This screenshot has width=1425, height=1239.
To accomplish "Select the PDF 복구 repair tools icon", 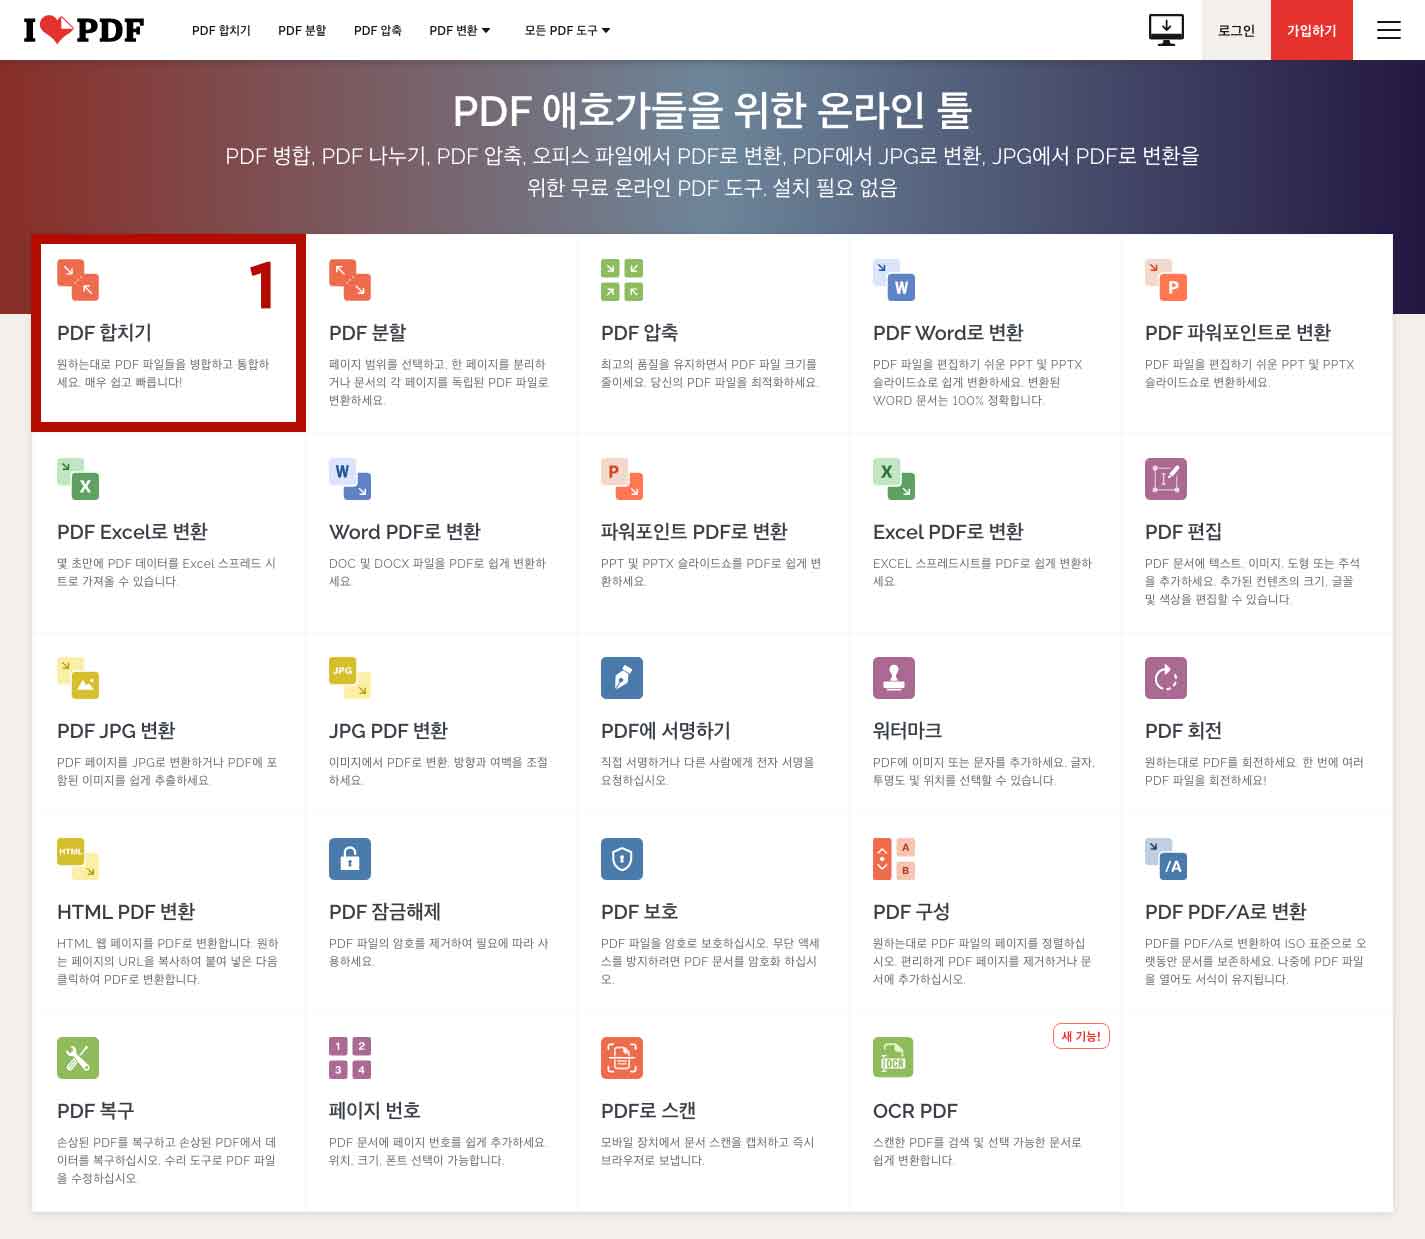I will [78, 1057].
